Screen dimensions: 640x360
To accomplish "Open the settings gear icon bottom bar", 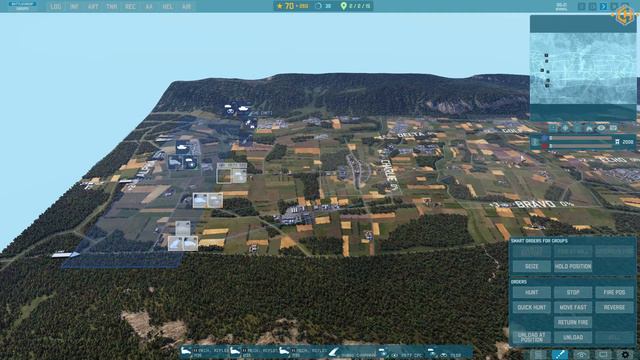I will pyautogui.click(x=625, y=355).
